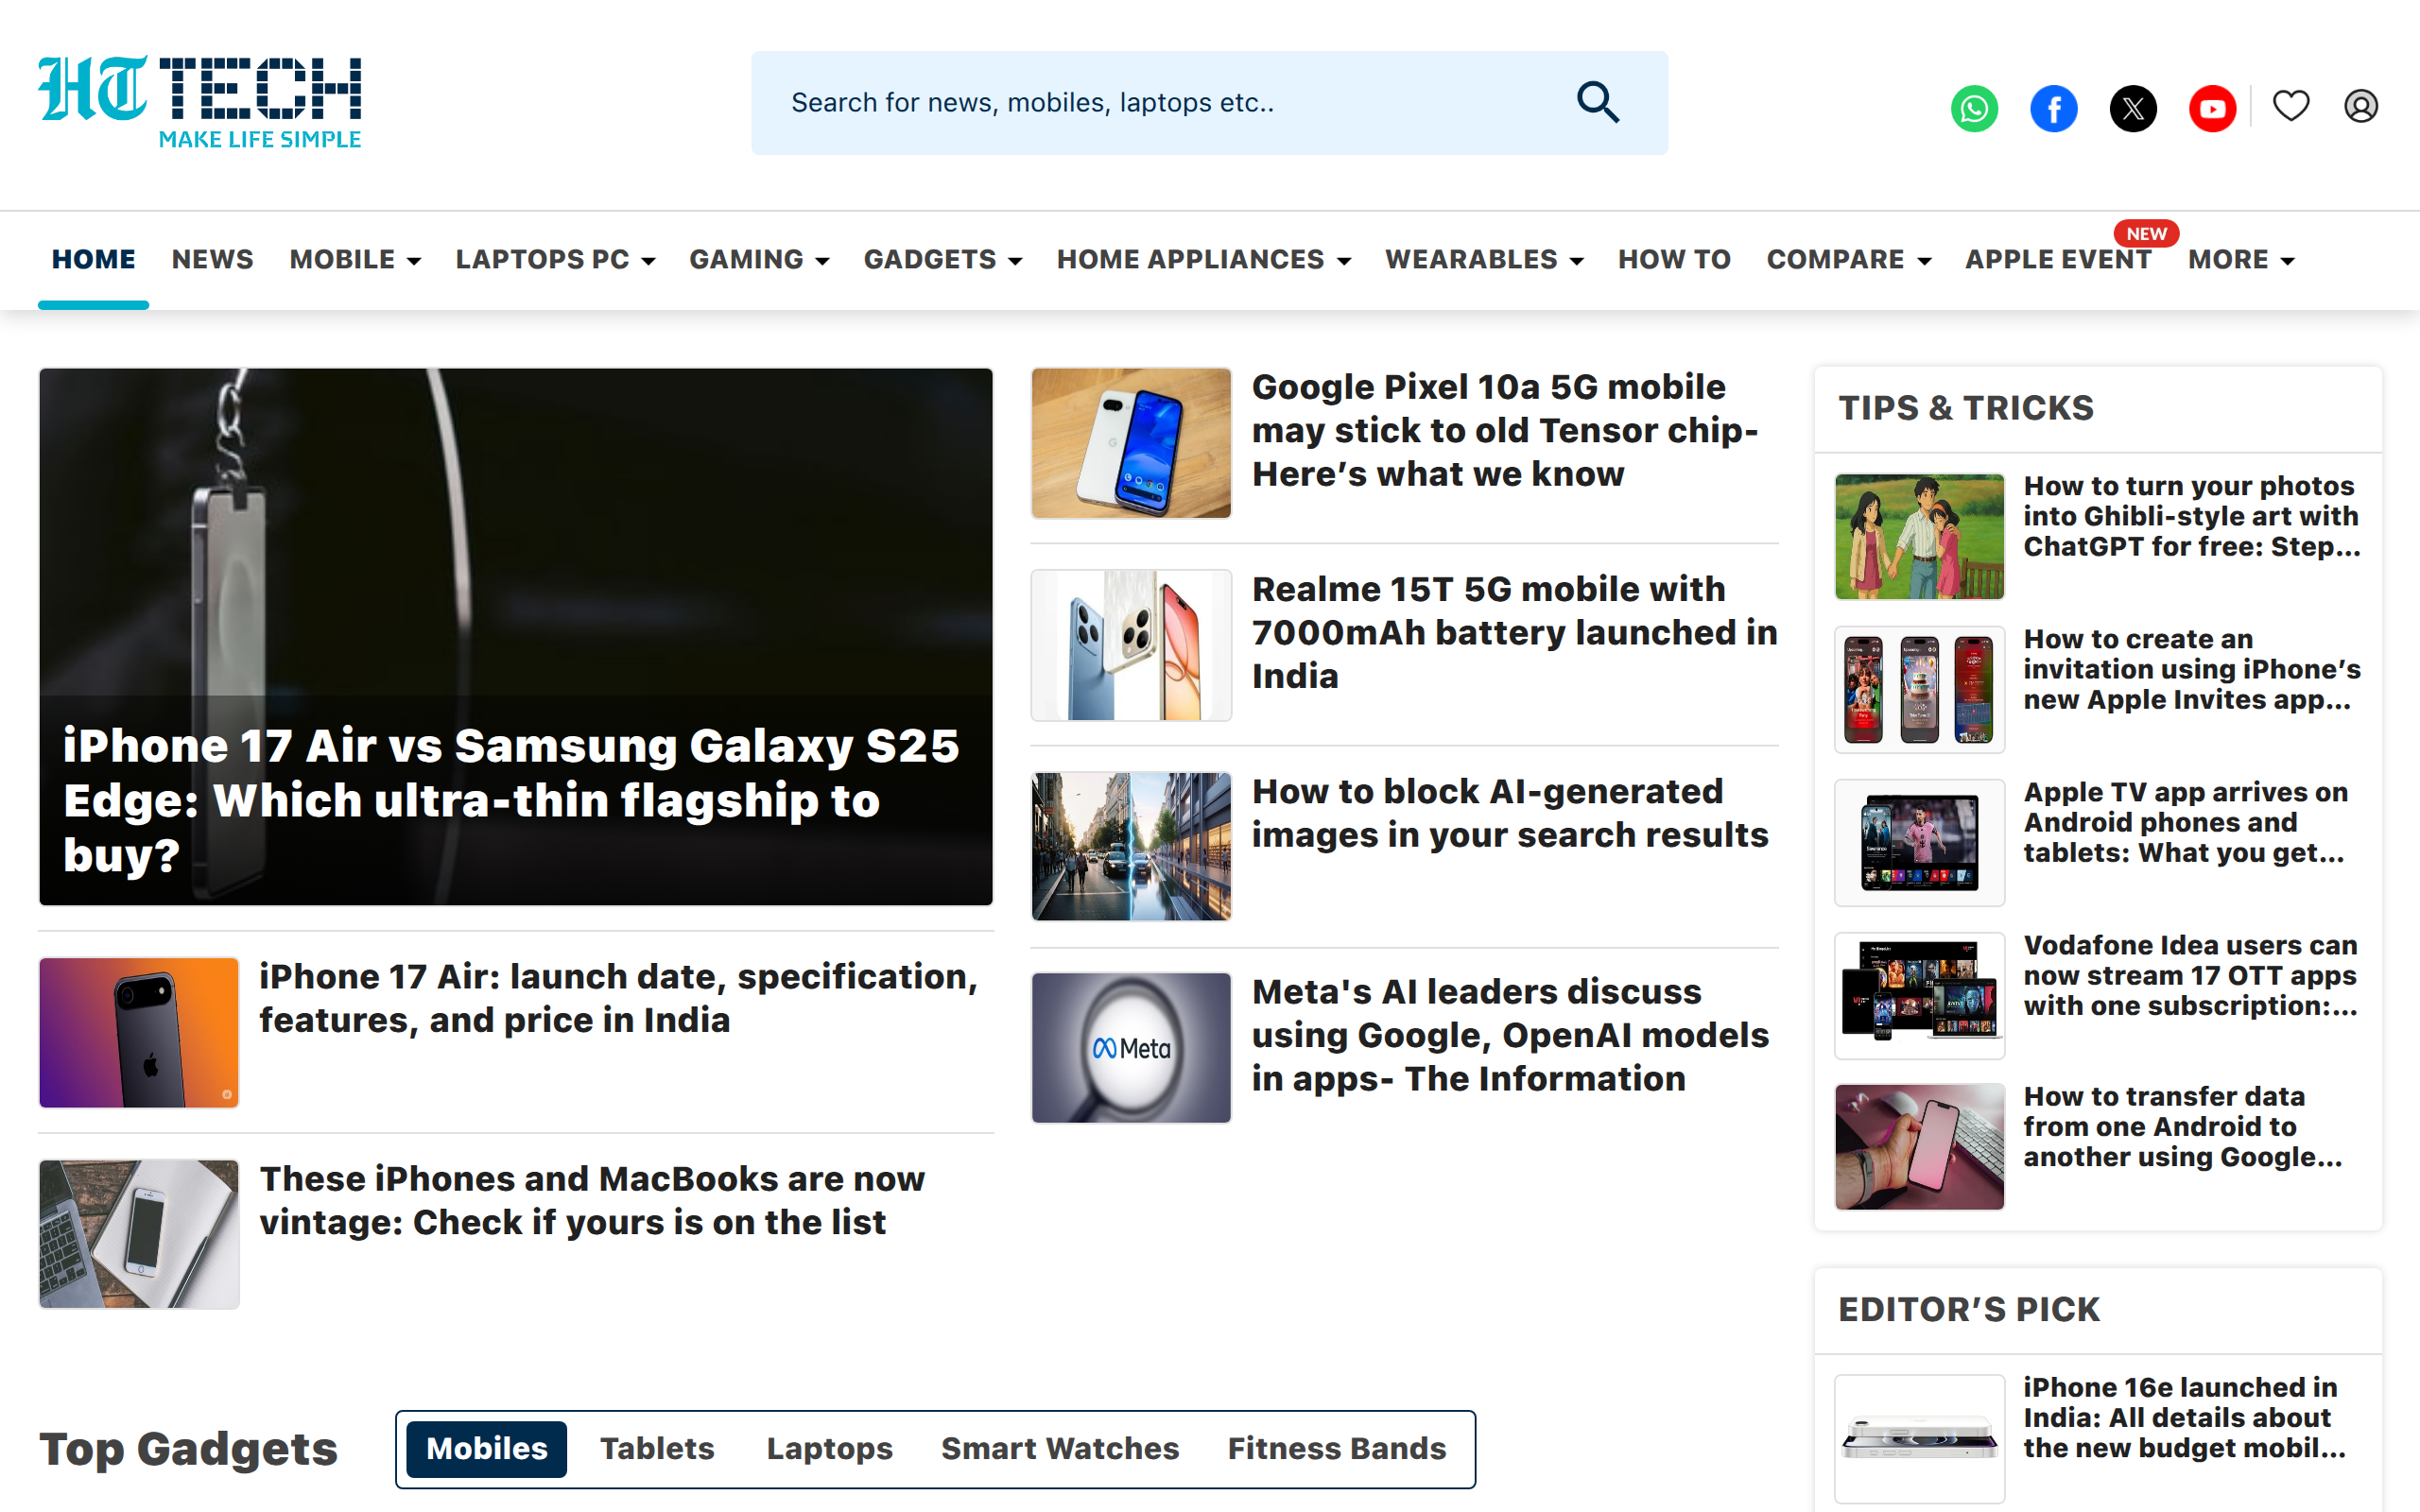The width and height of the screenshot is (2420, 1512).
Task: Expand the HOME APPLIANCES dropdown menu
Action: [1204, 259]
